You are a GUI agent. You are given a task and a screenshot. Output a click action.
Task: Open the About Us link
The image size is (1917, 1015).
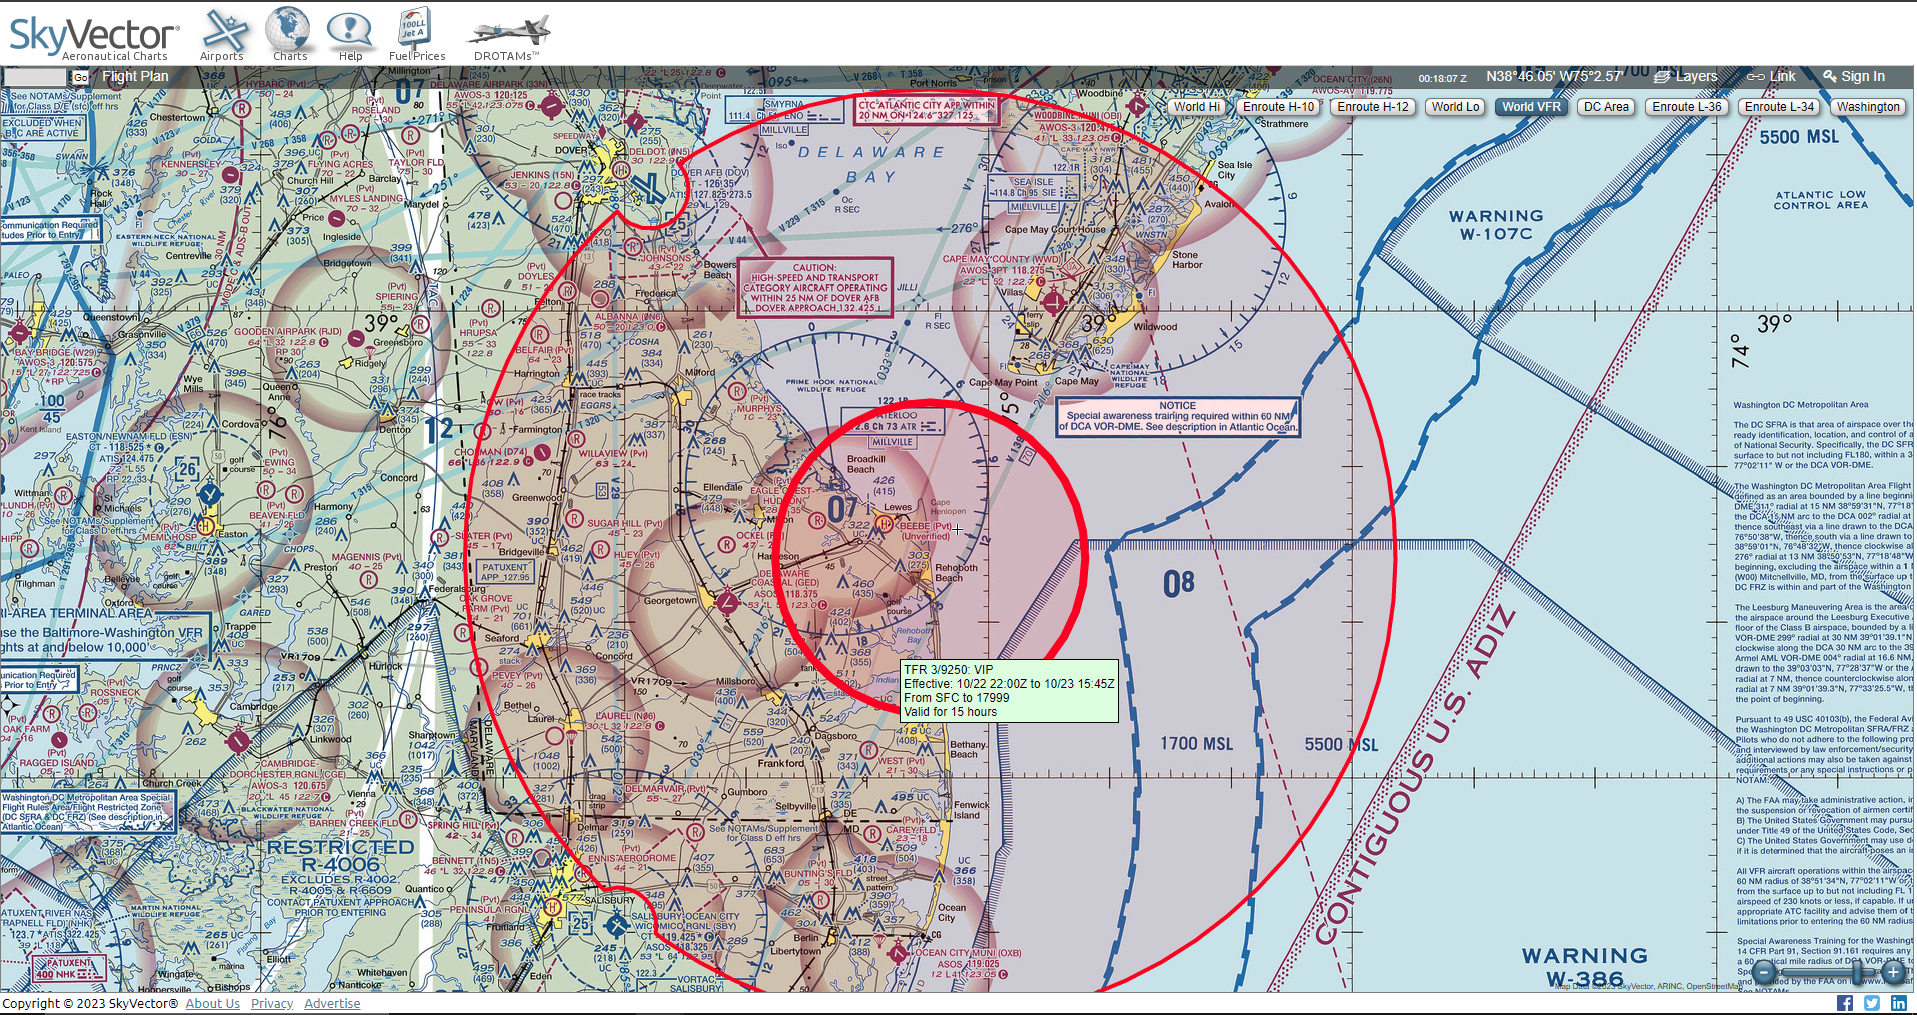point(212,1004)
